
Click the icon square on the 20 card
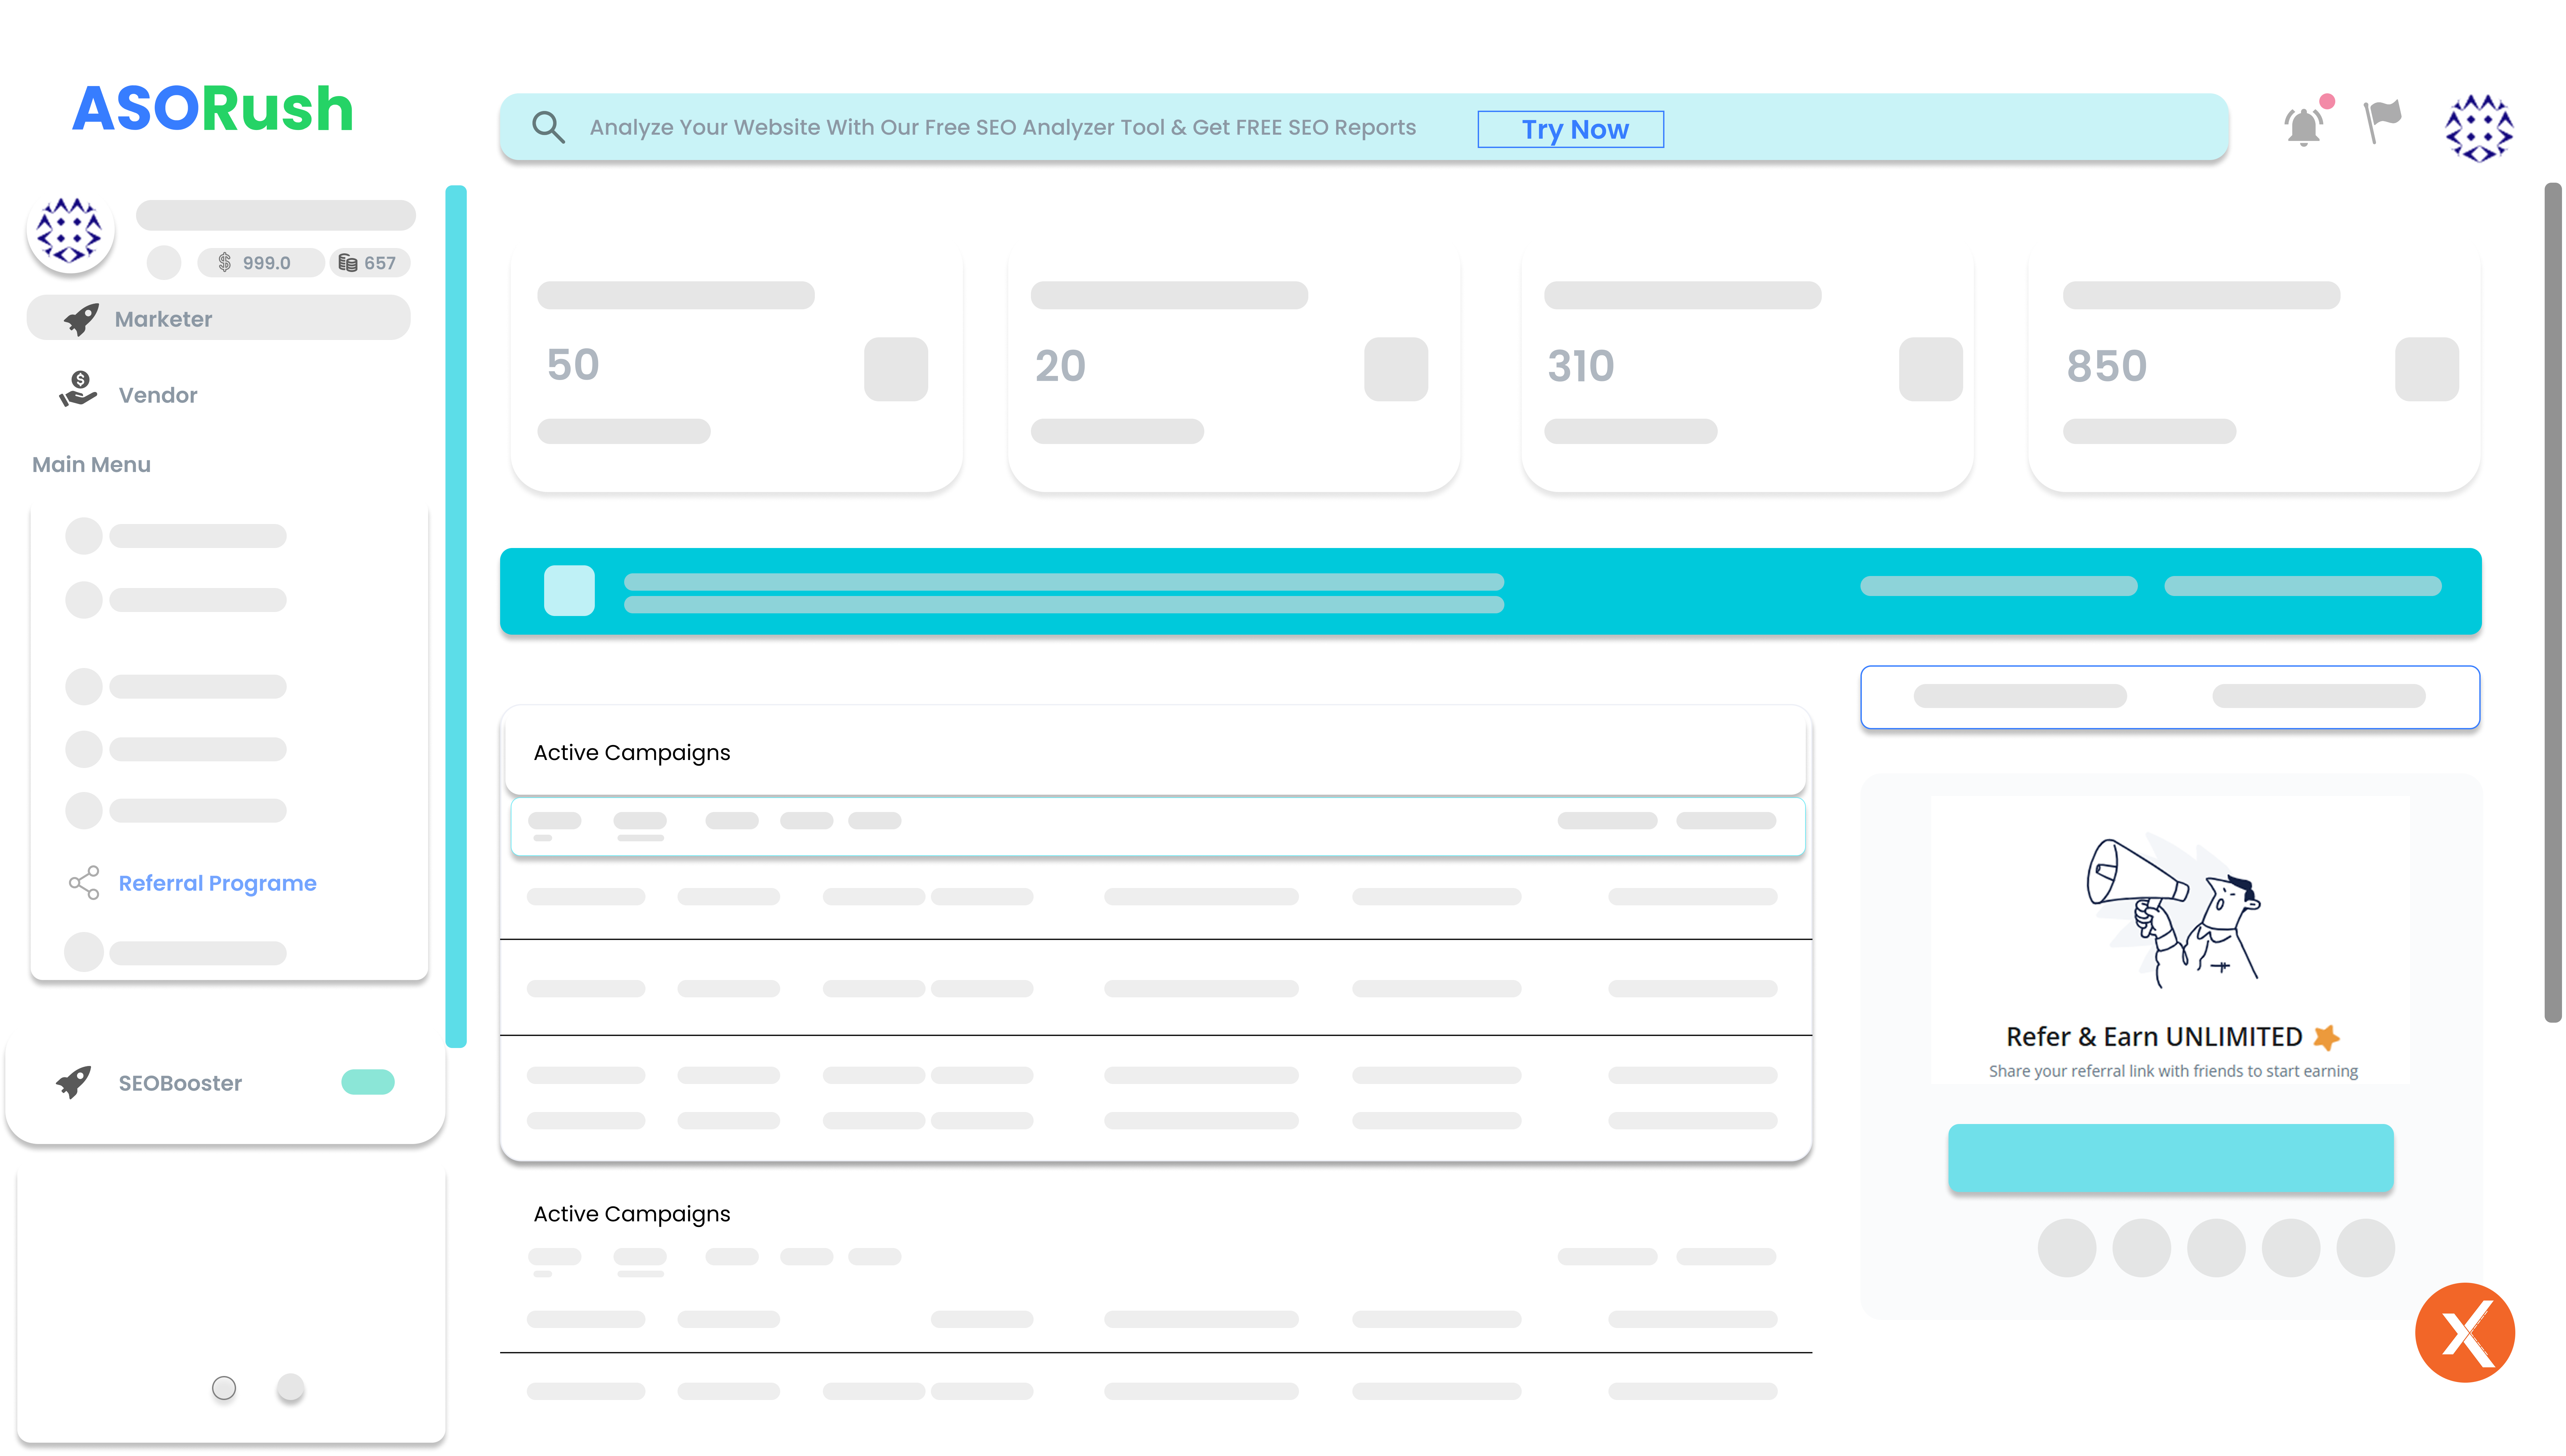1396,369
